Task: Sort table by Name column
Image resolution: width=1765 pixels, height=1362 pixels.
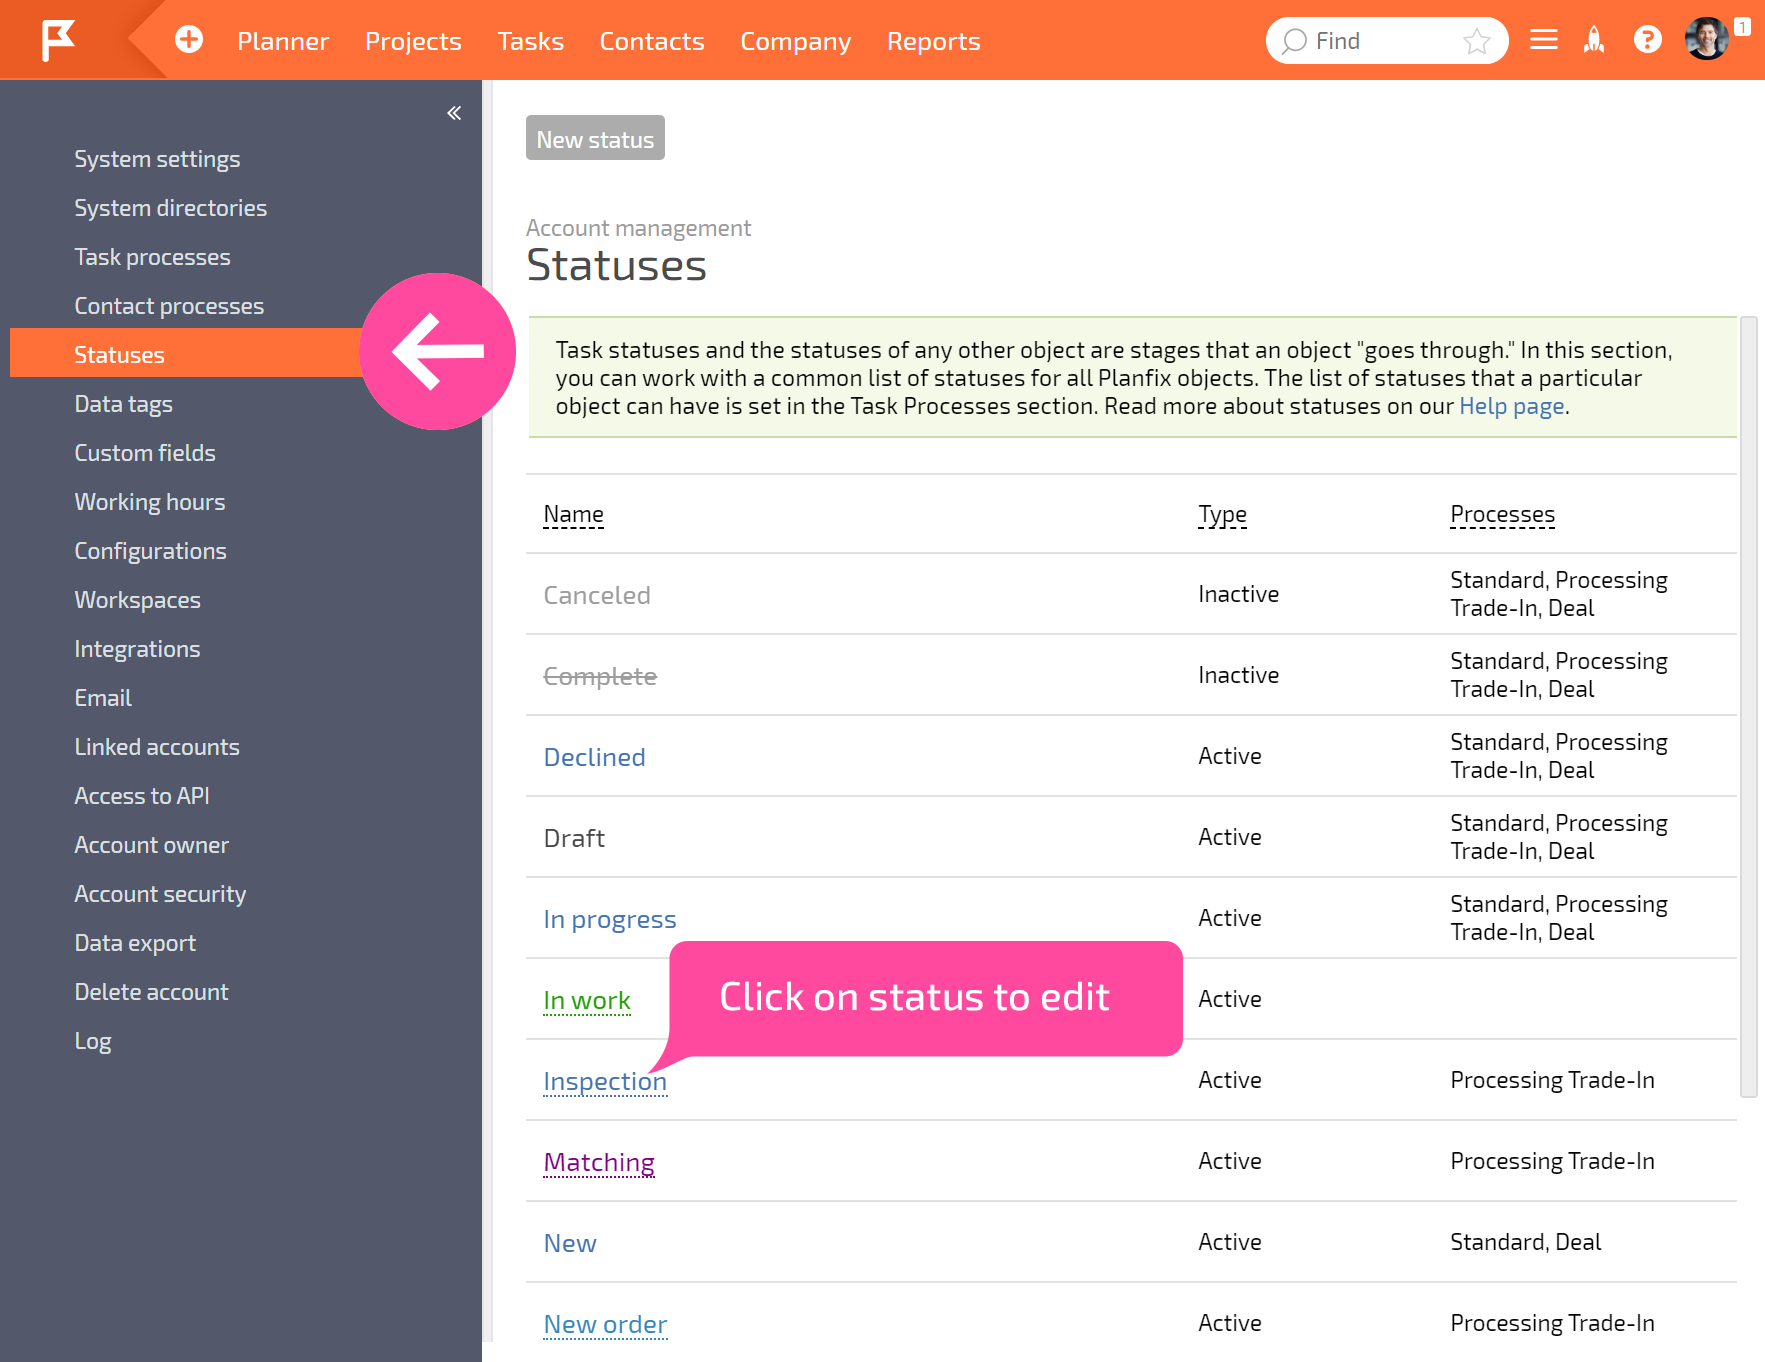Action: (573, 514)
